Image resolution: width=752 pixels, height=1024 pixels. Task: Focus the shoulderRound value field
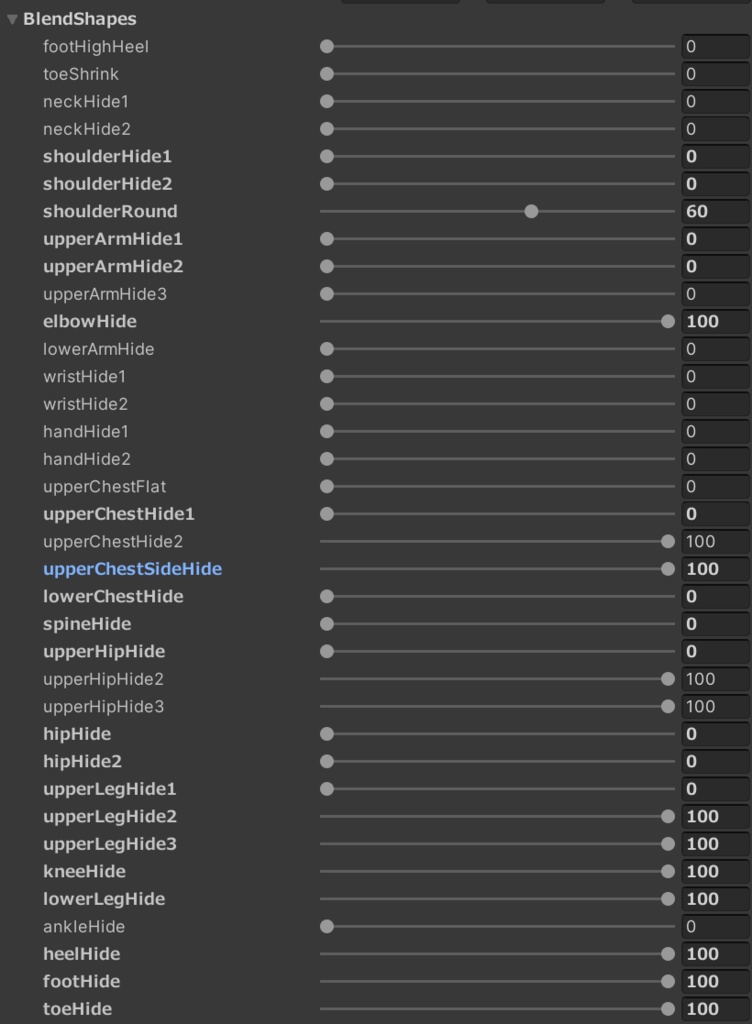pos(714,211)
